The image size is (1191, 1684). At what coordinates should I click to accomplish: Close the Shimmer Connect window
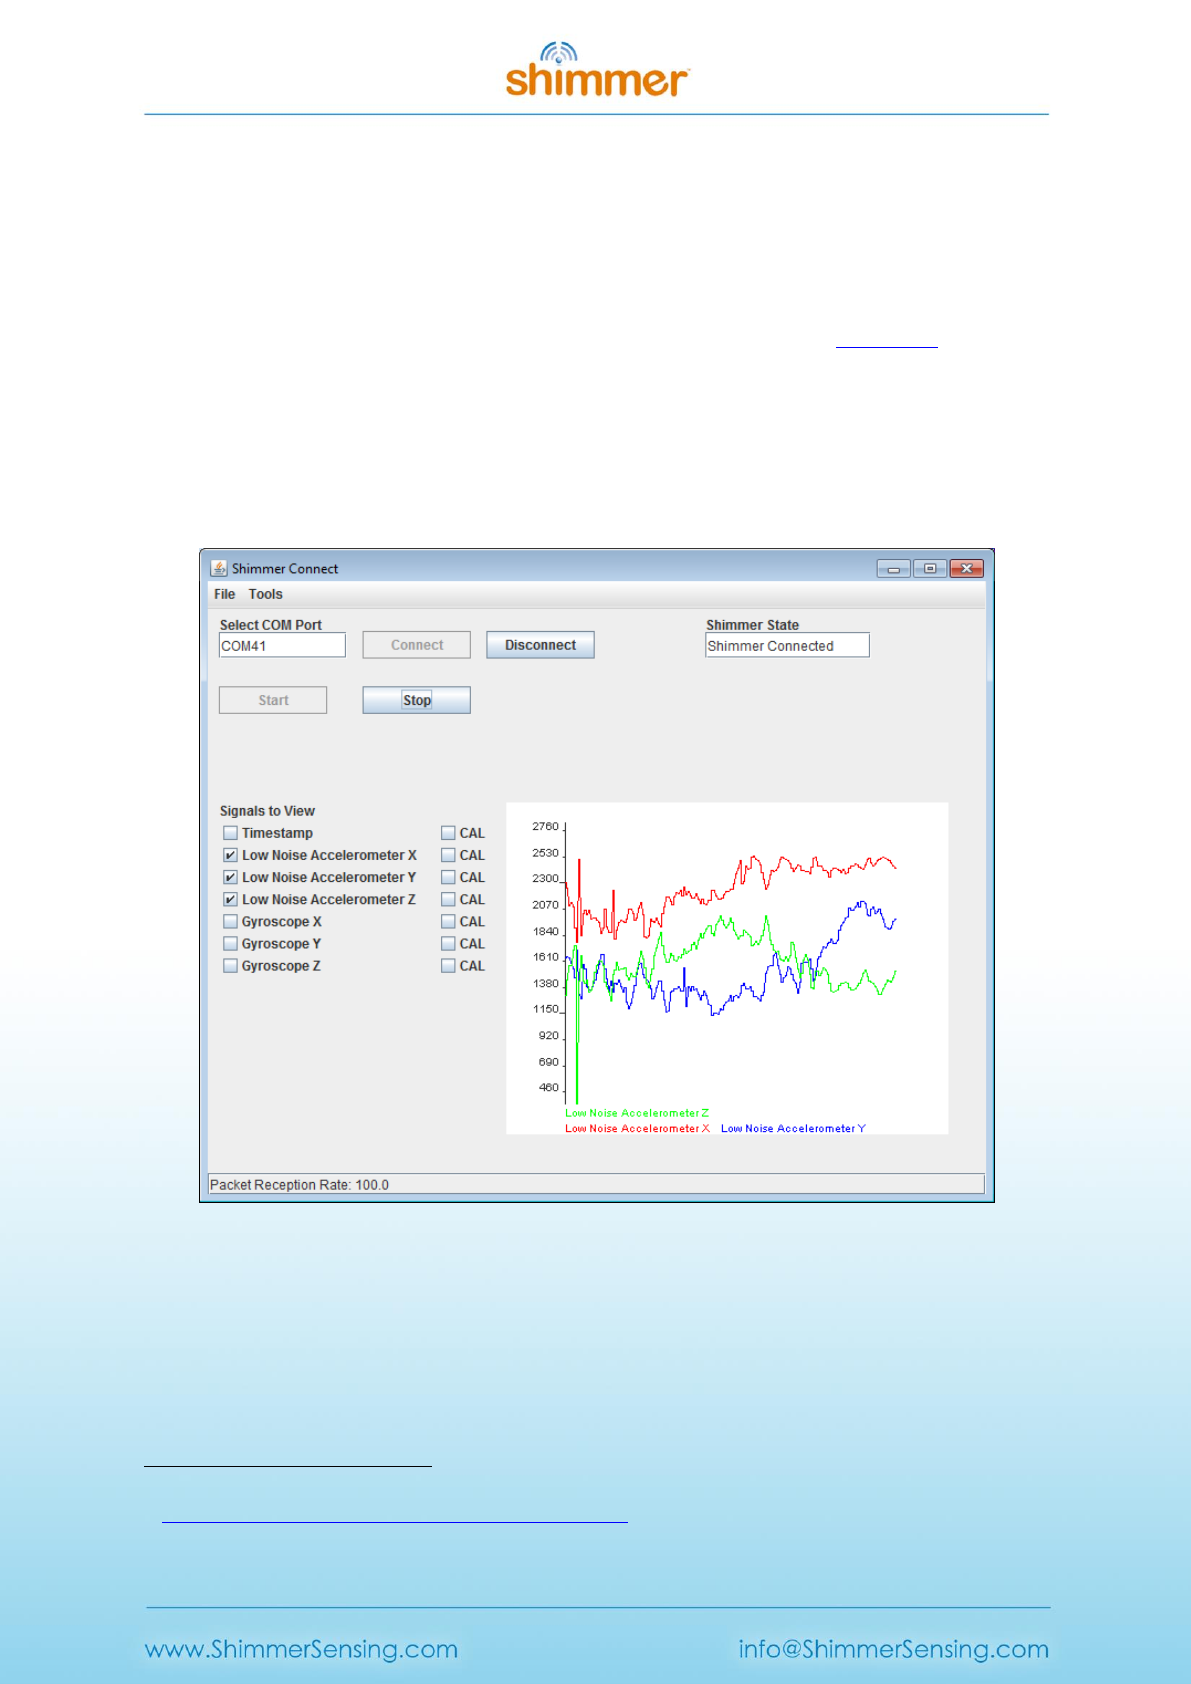(966, 569)
